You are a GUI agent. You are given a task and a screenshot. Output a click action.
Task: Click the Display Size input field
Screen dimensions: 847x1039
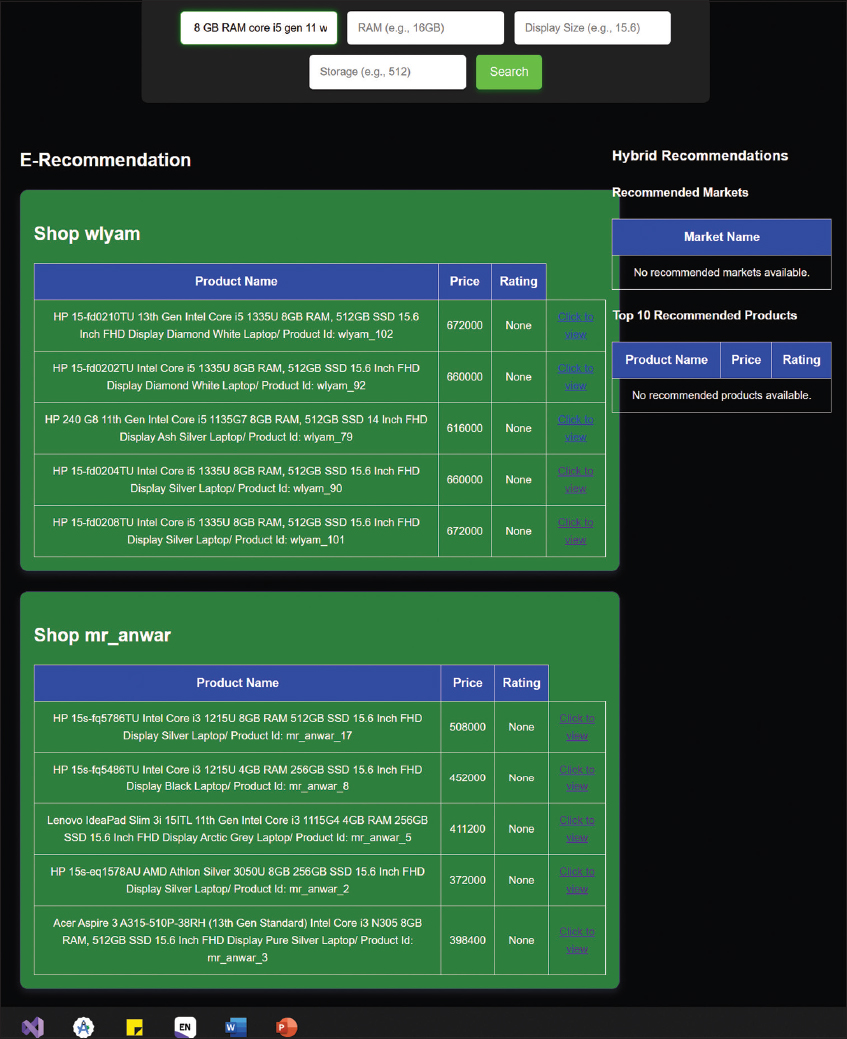pyautogui.click(x=593, y=28)
